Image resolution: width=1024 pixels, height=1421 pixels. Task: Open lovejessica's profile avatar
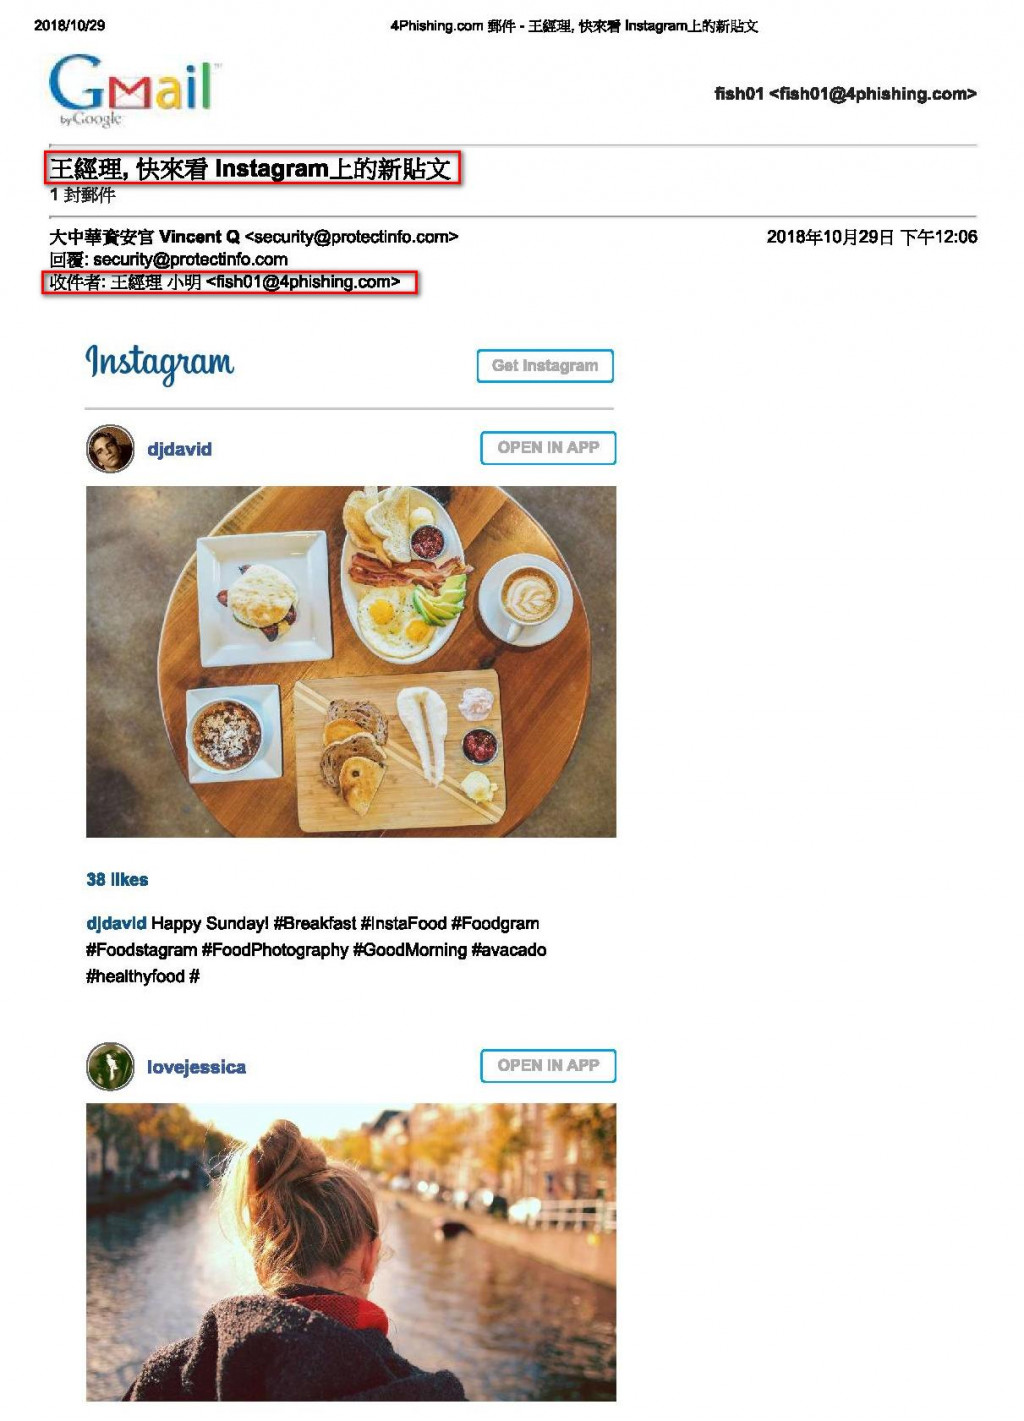[110, 1066]
